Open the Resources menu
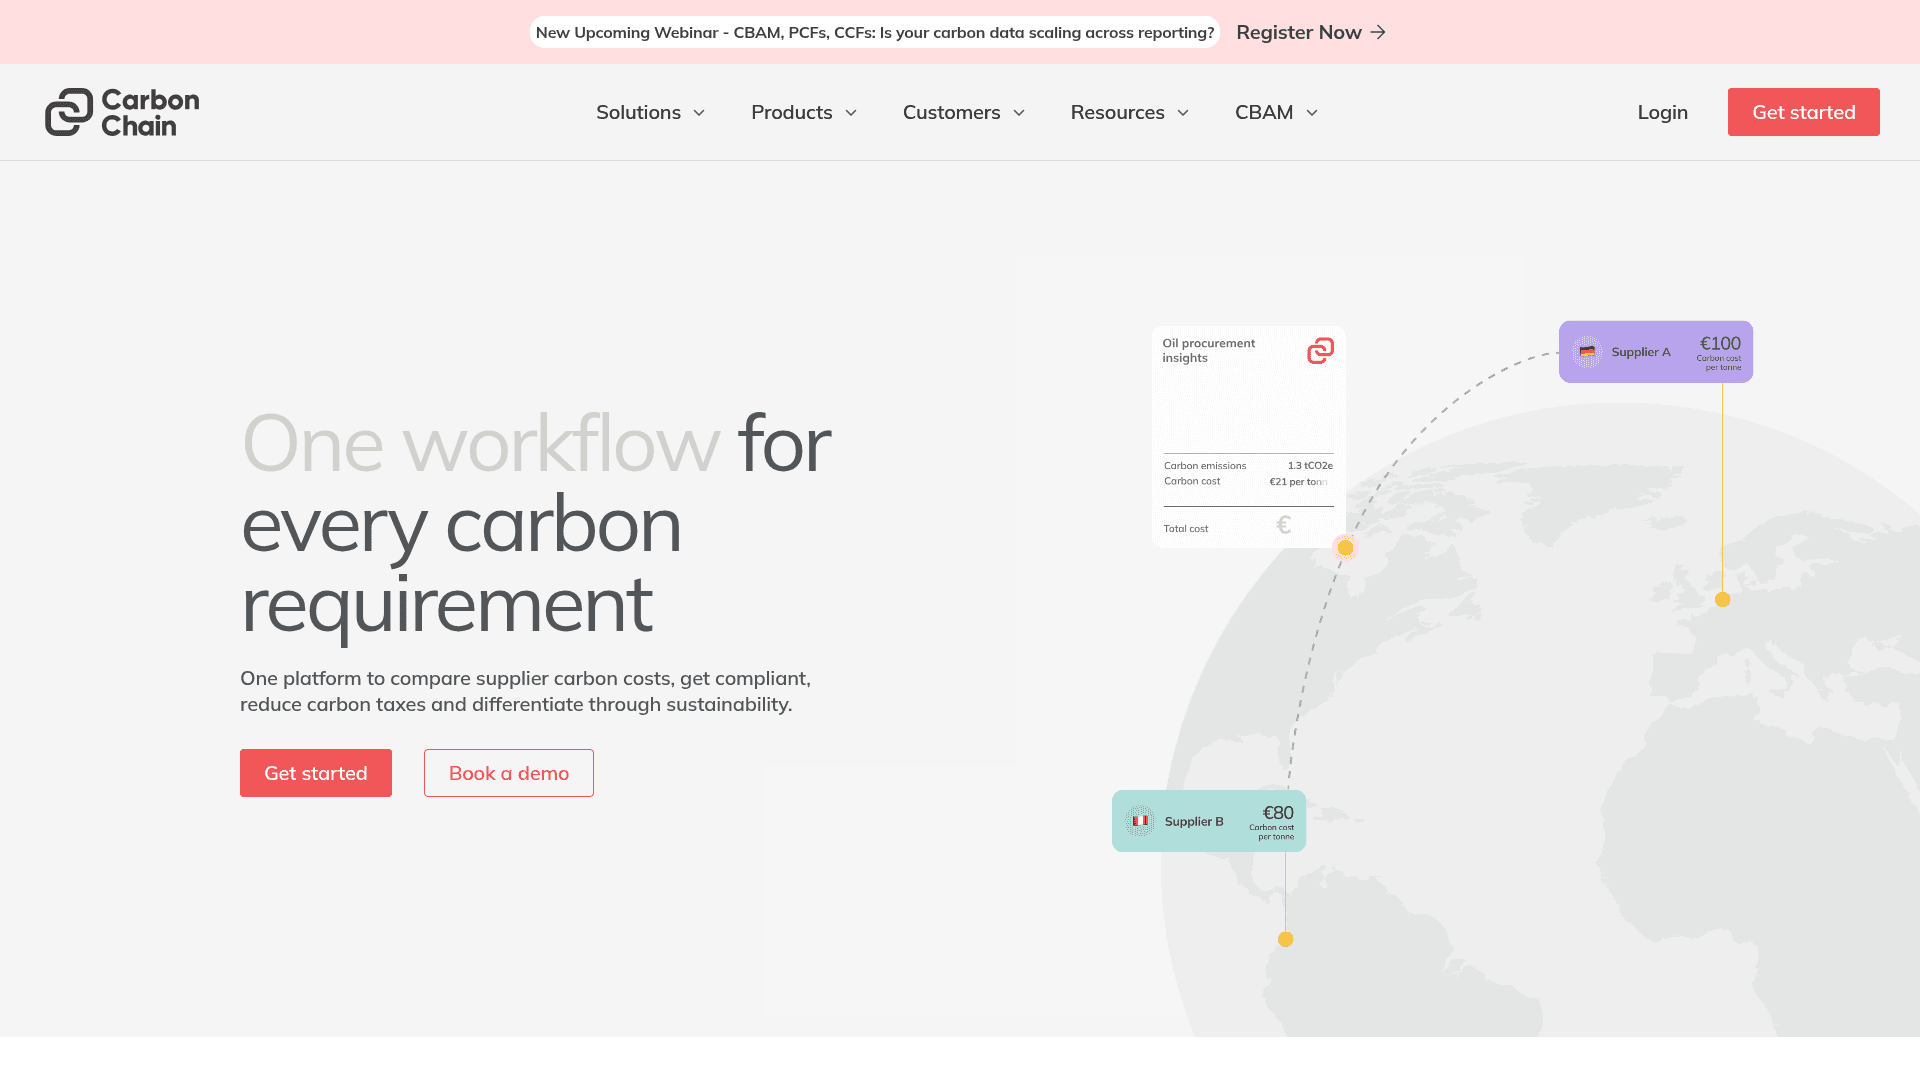 click(x=1130, y=112)
